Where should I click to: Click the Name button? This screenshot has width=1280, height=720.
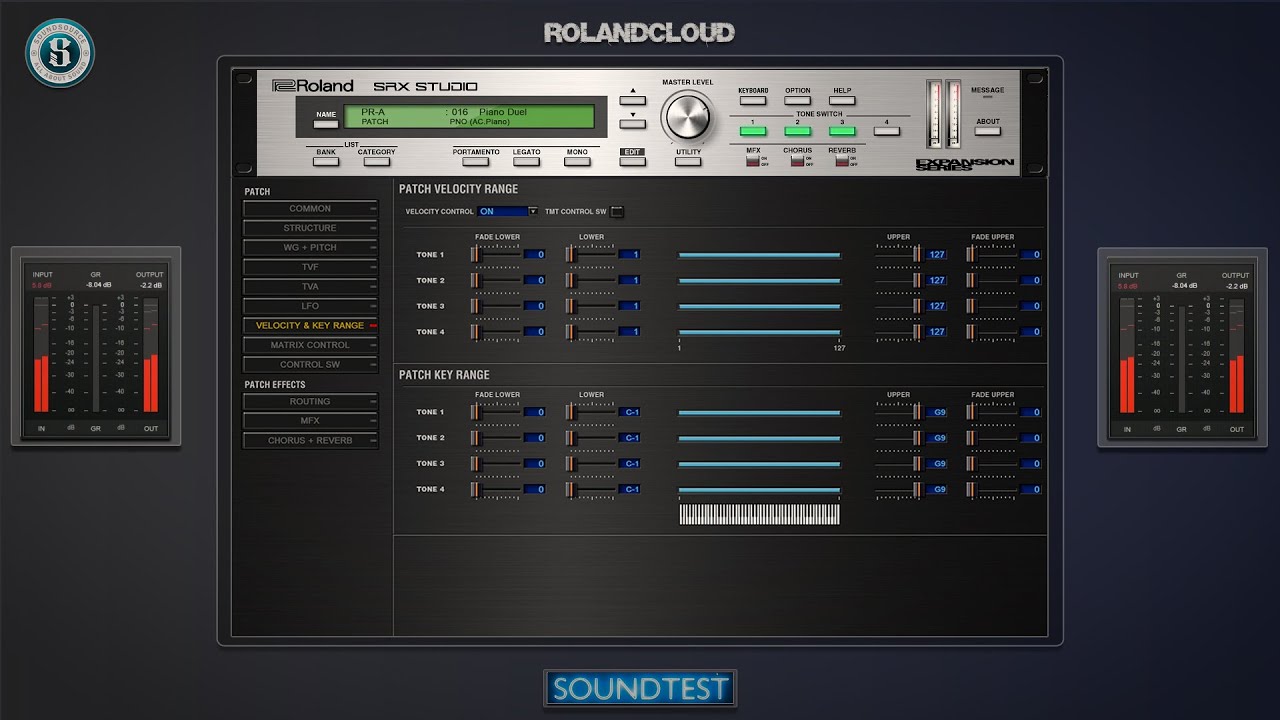tap(326, 124)
